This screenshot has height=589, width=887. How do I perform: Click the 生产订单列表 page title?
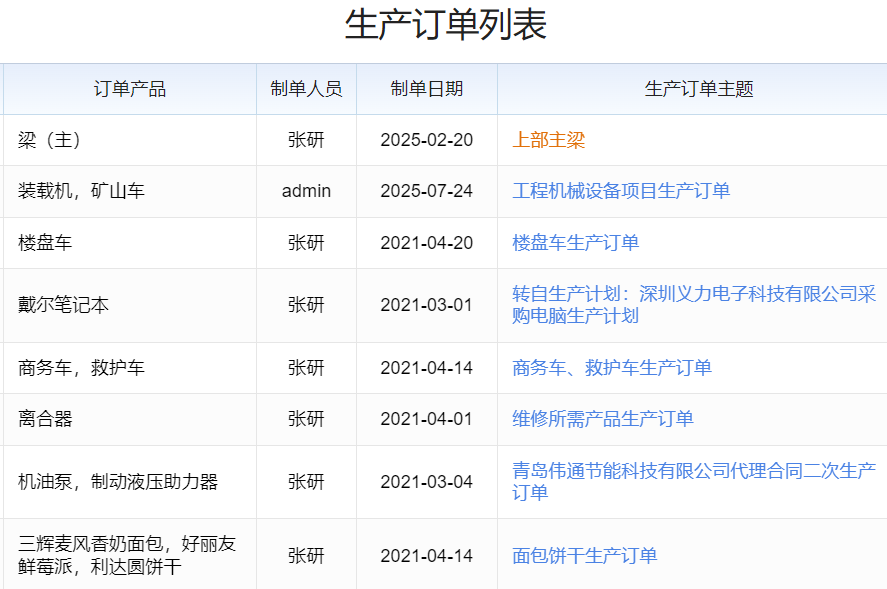tap(445, 25)
